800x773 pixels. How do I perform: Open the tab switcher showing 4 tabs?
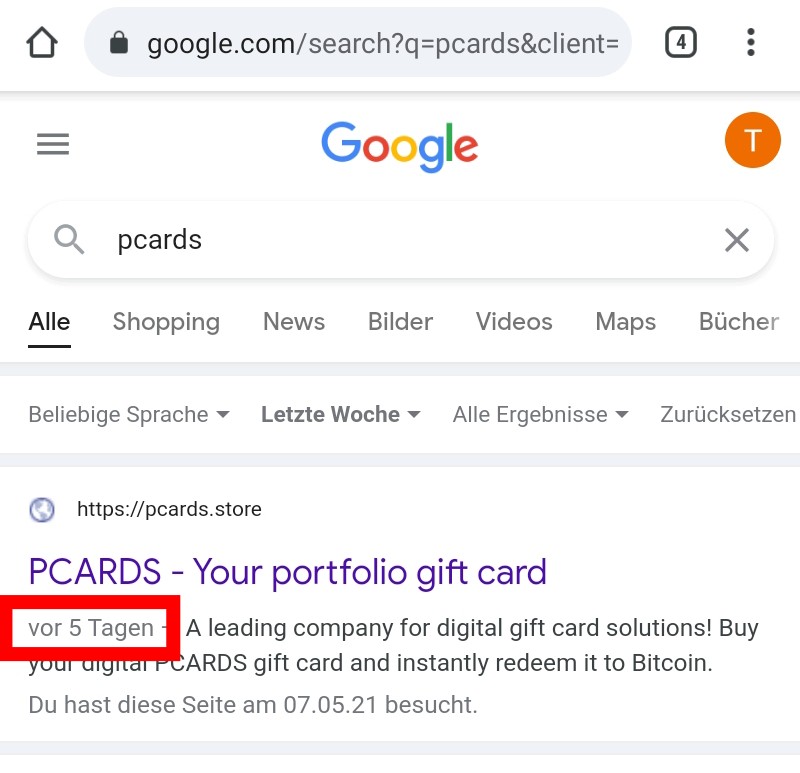pyautogui.click(x=680, y=42)
